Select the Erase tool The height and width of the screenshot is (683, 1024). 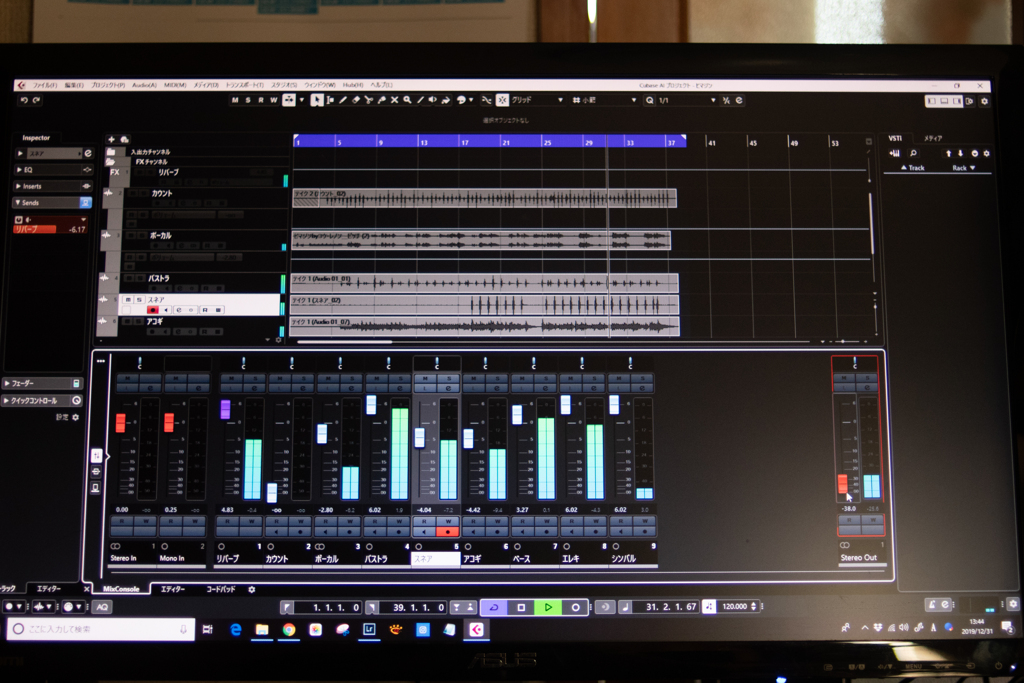(x=356, y=100)
